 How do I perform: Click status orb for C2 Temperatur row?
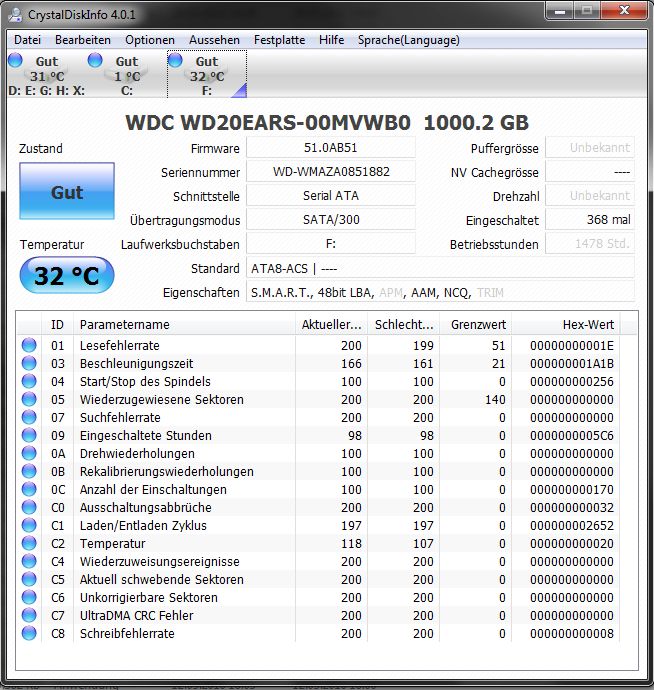click(x=29, y=543)
